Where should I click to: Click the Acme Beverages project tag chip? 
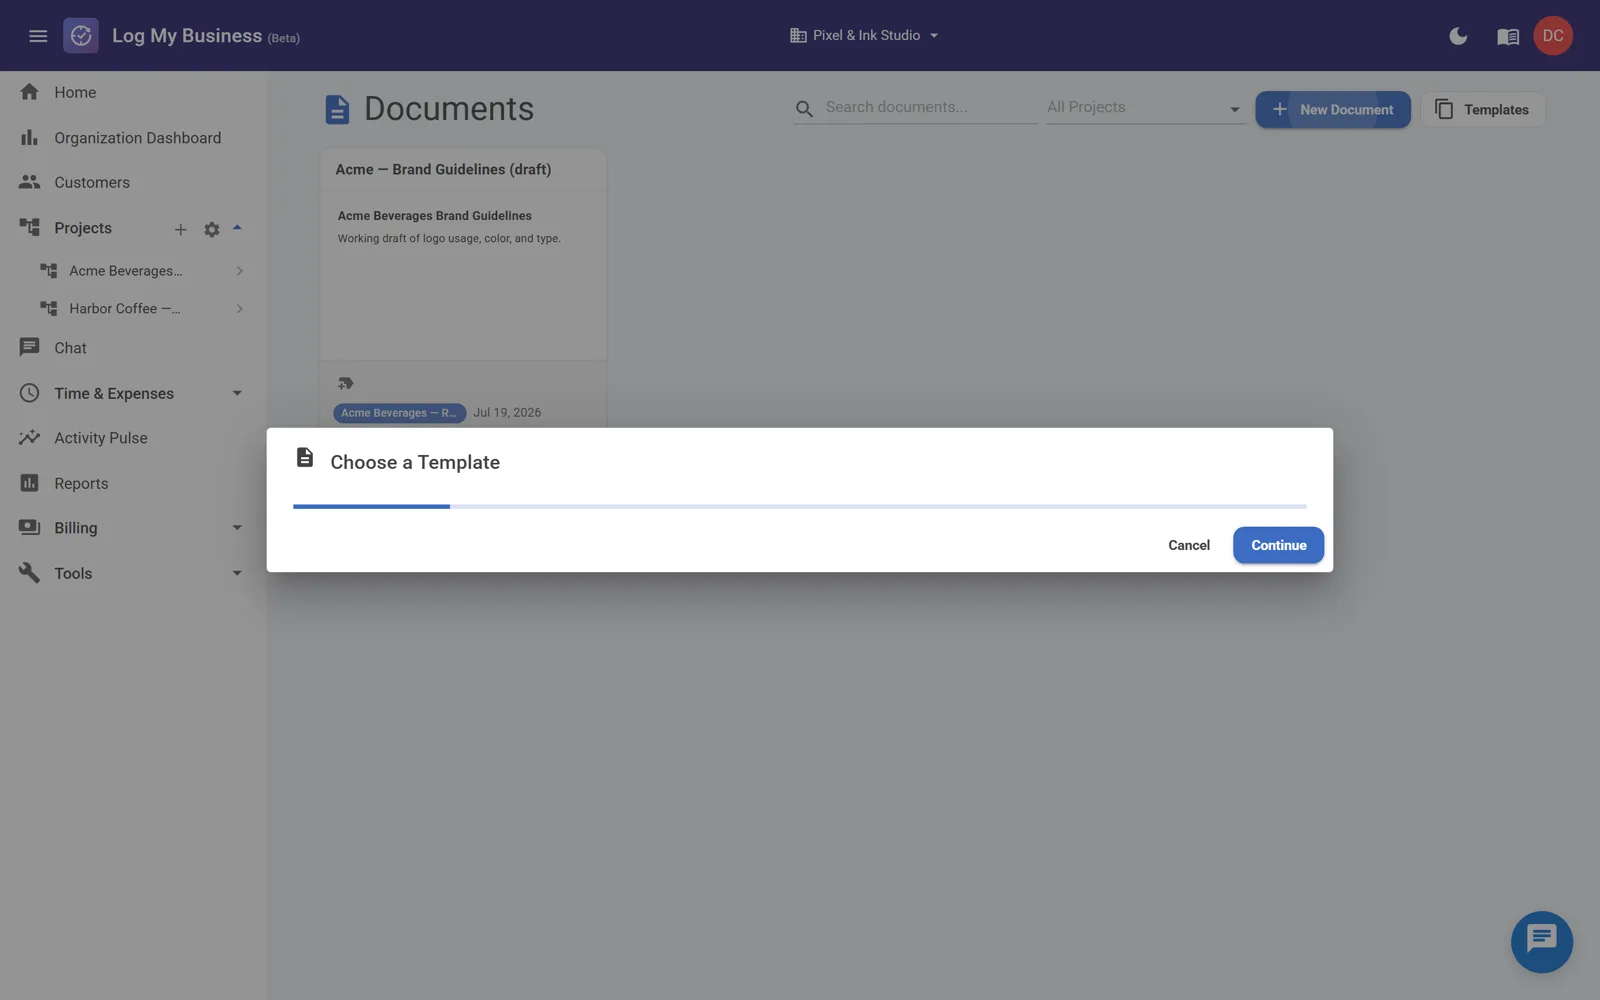[399, 413]
